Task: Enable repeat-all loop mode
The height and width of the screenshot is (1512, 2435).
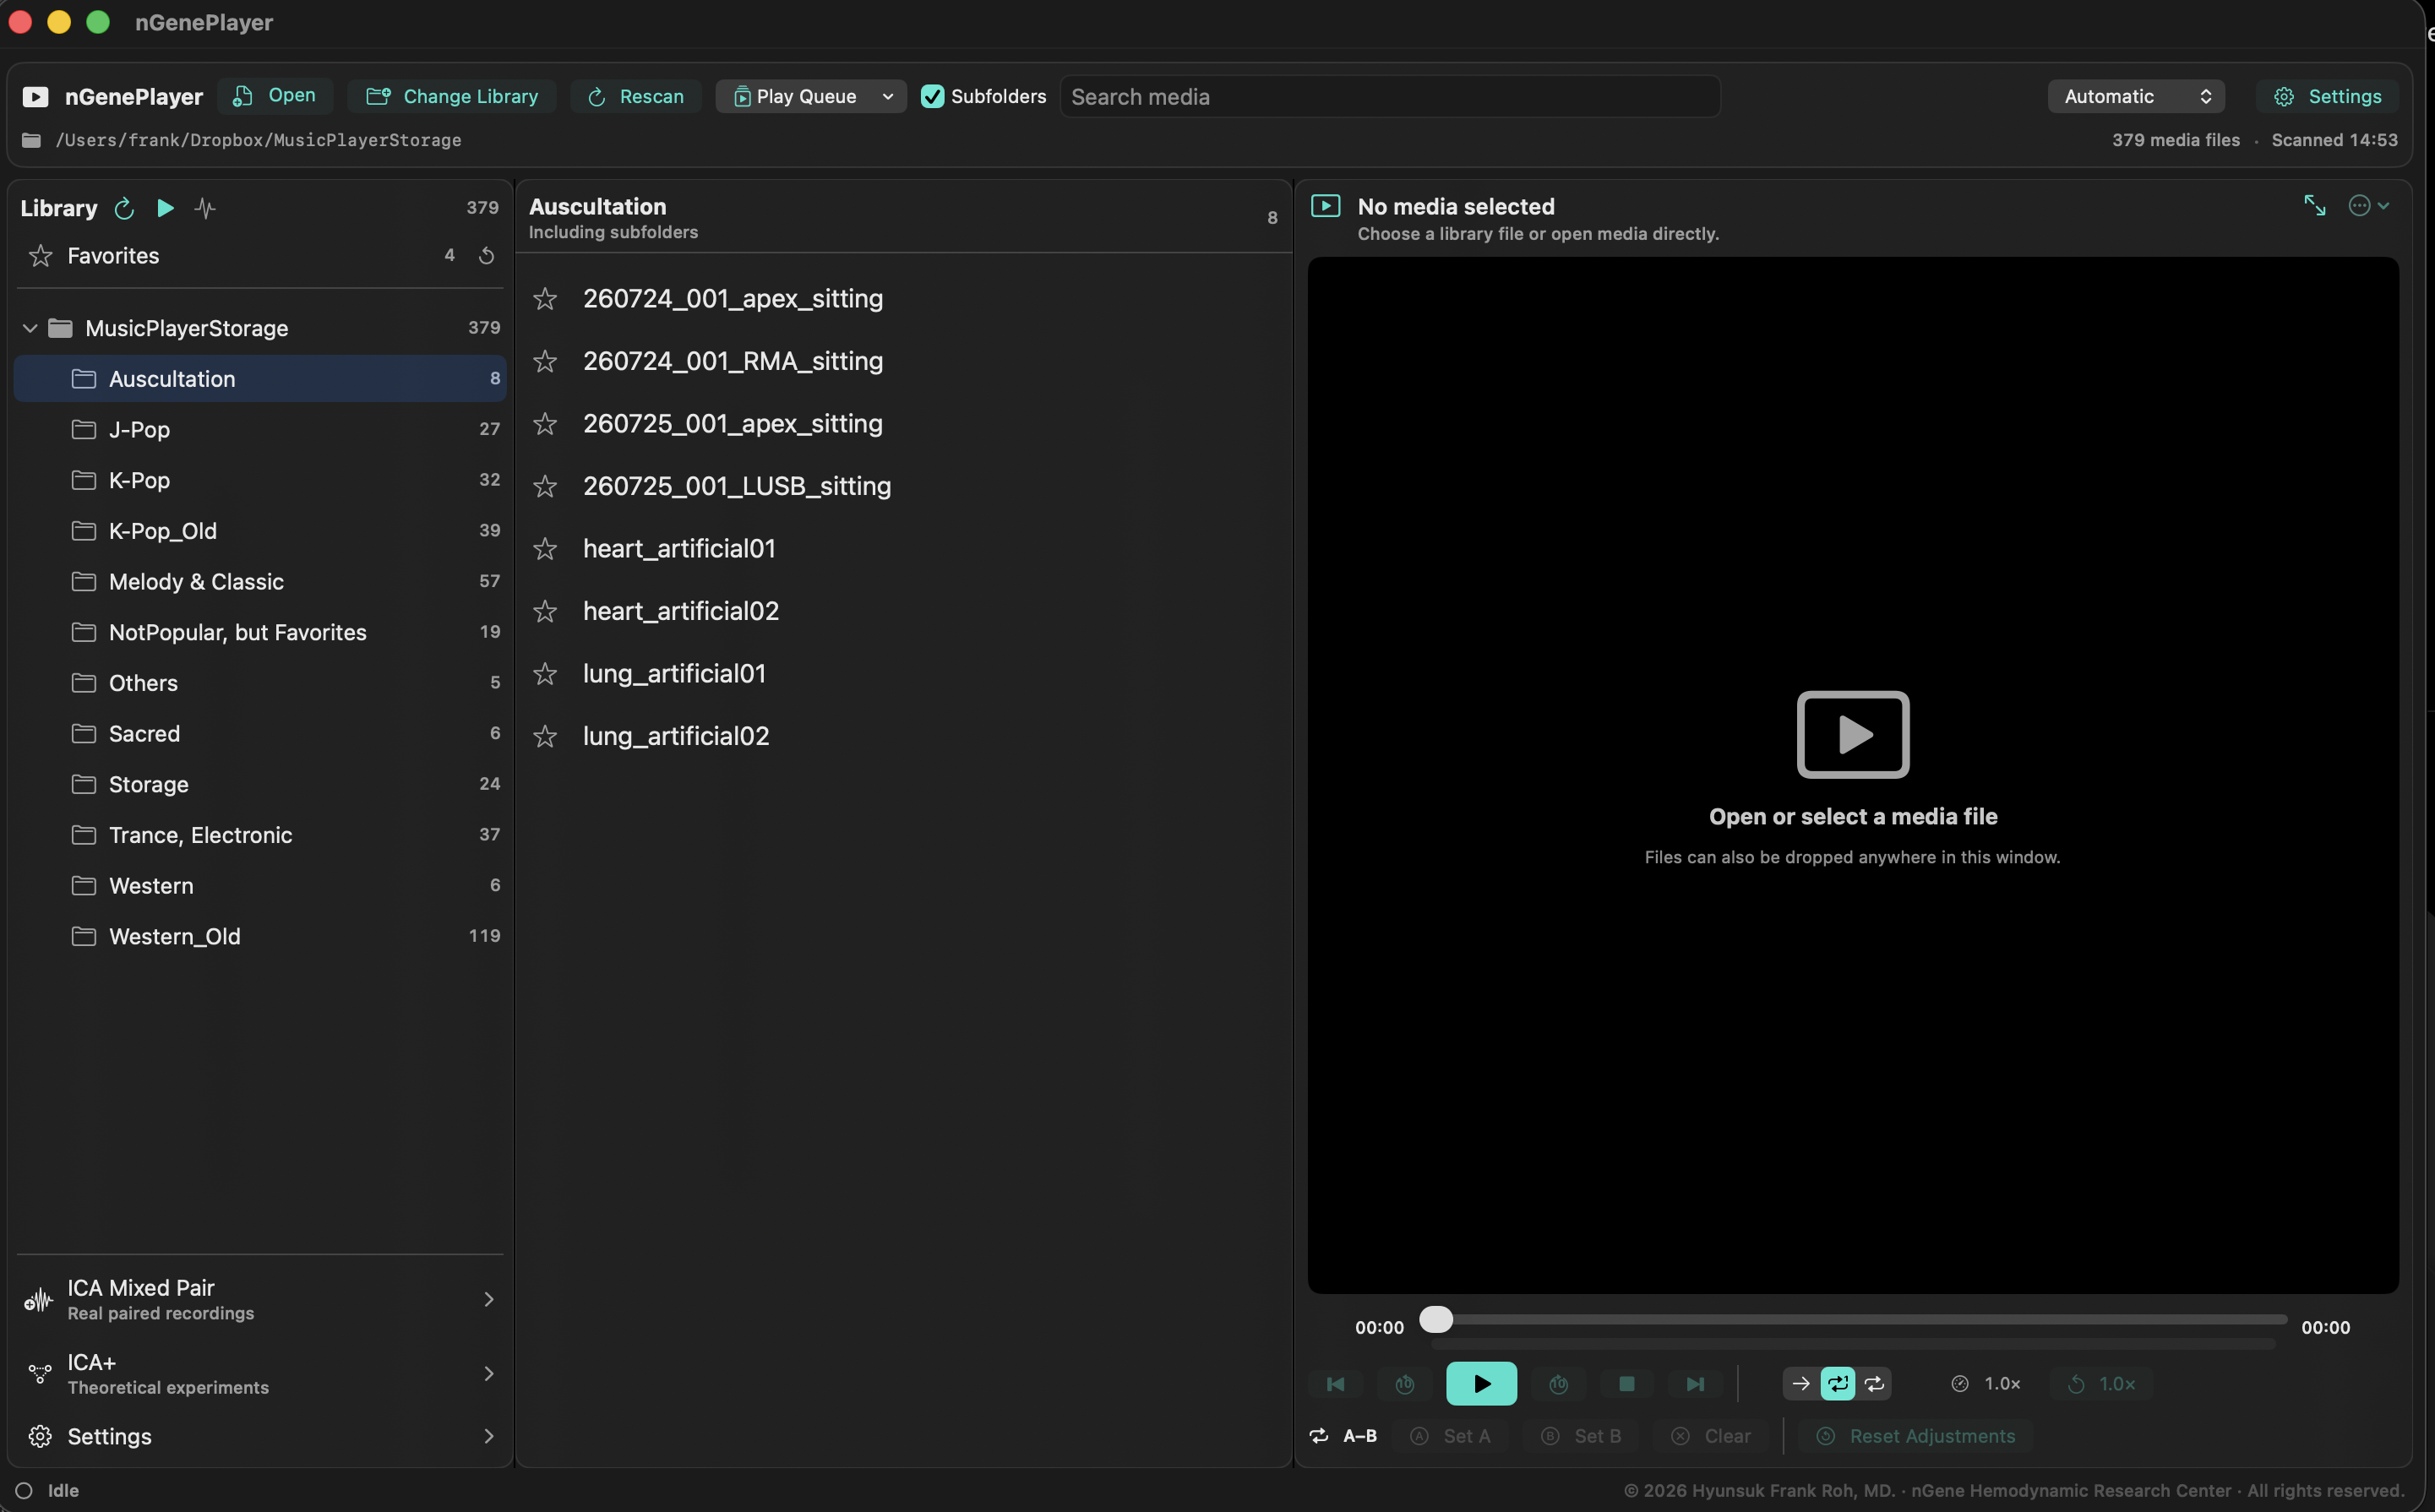Action: [x=1875, y=1384]
